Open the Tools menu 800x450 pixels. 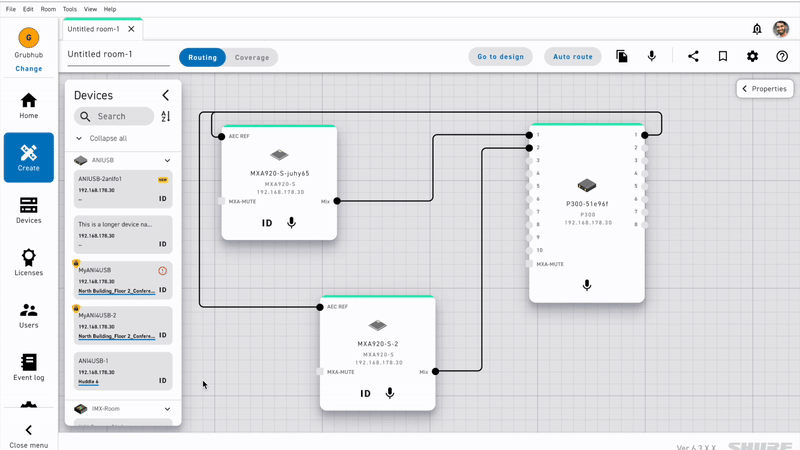(x=70, y=9)
